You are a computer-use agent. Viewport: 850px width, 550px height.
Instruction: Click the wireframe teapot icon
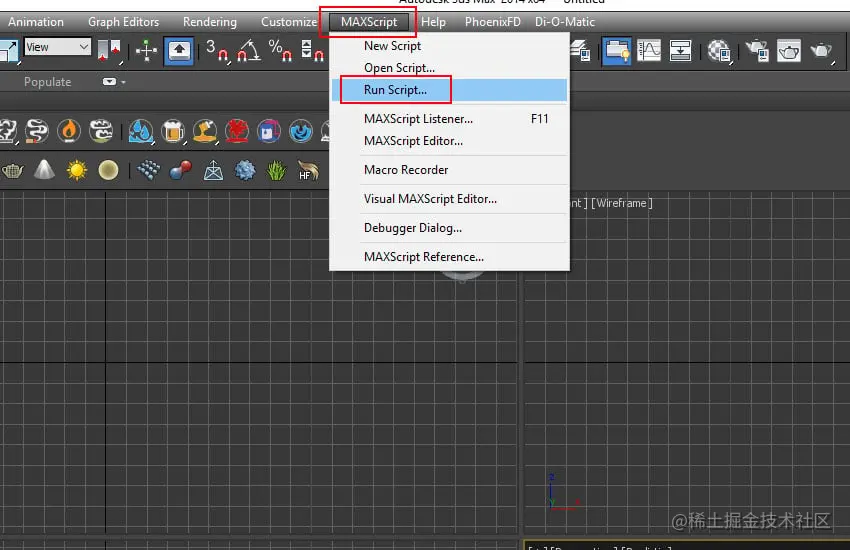point(12,171)
